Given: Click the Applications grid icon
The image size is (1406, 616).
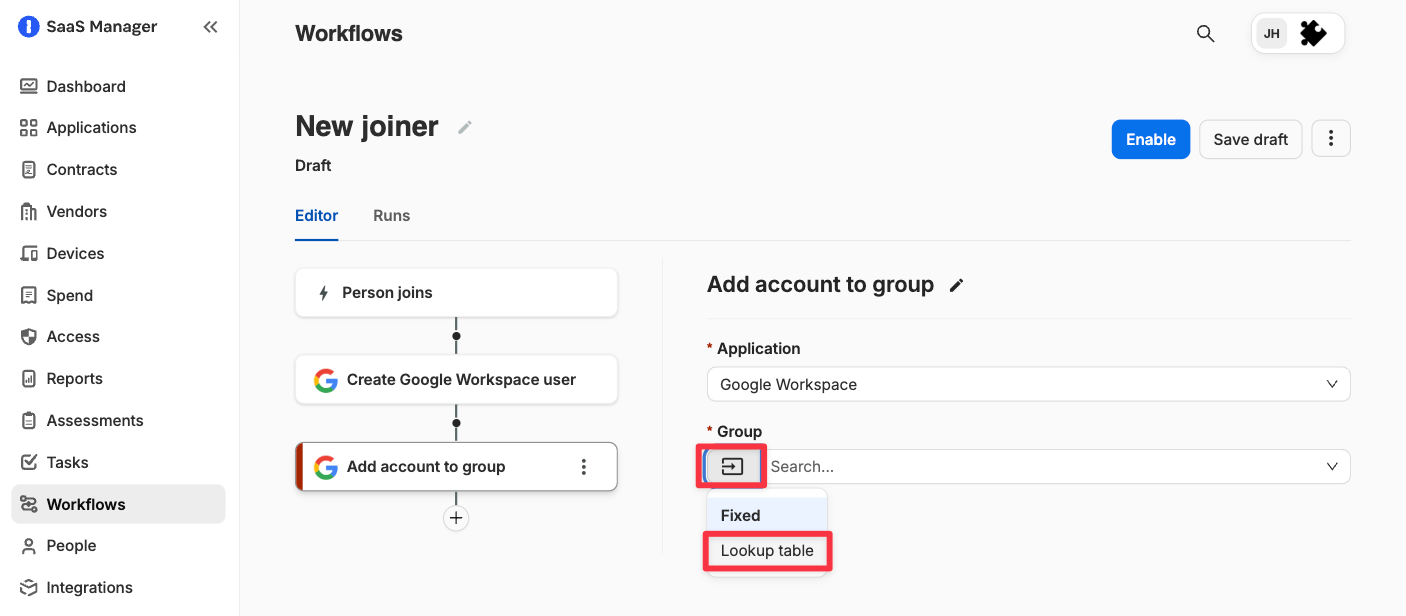Looking at the screenshot, I should point(29,127).
